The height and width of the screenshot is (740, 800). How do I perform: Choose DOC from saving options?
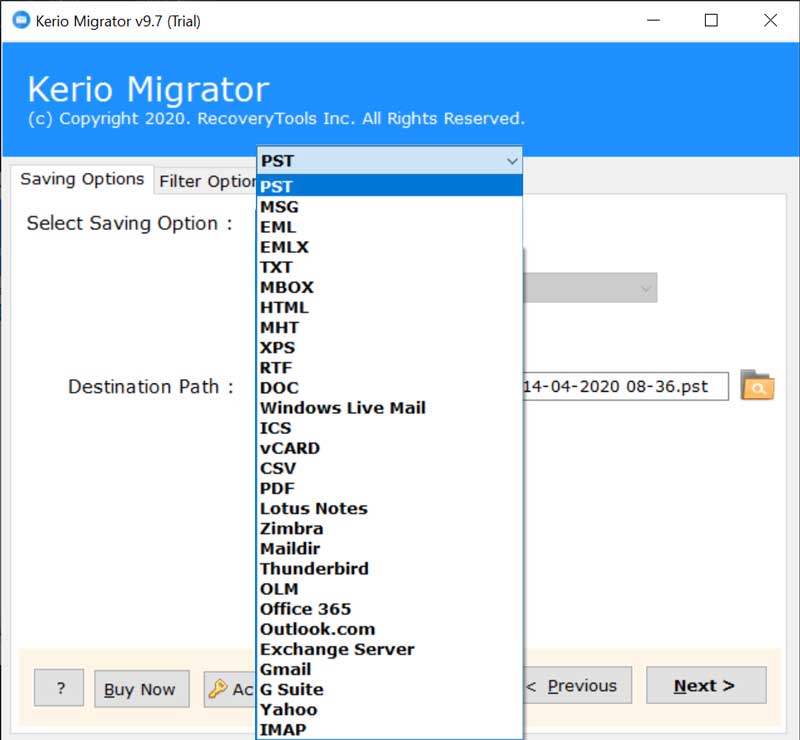[x=390, y=387]
